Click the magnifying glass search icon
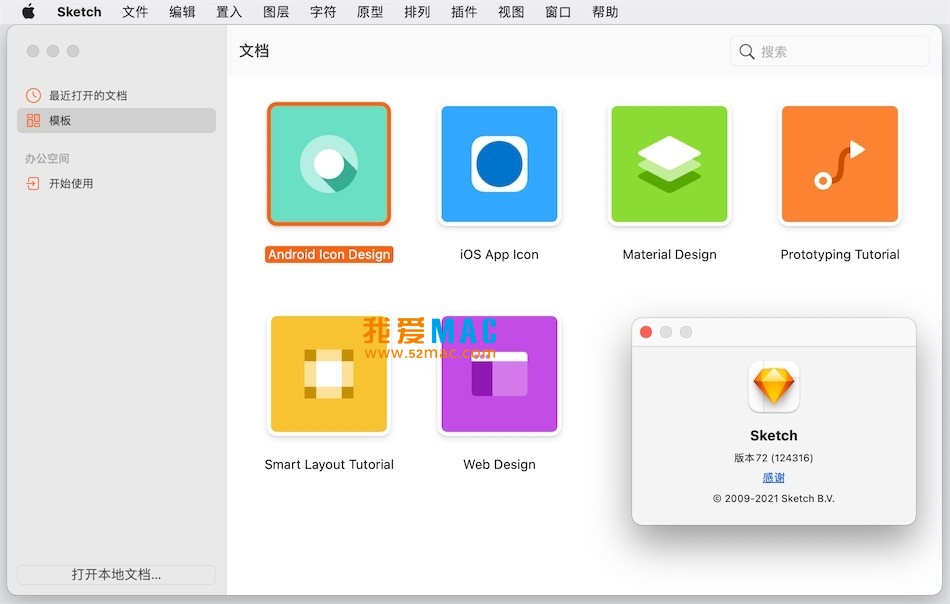 (747, 51)
